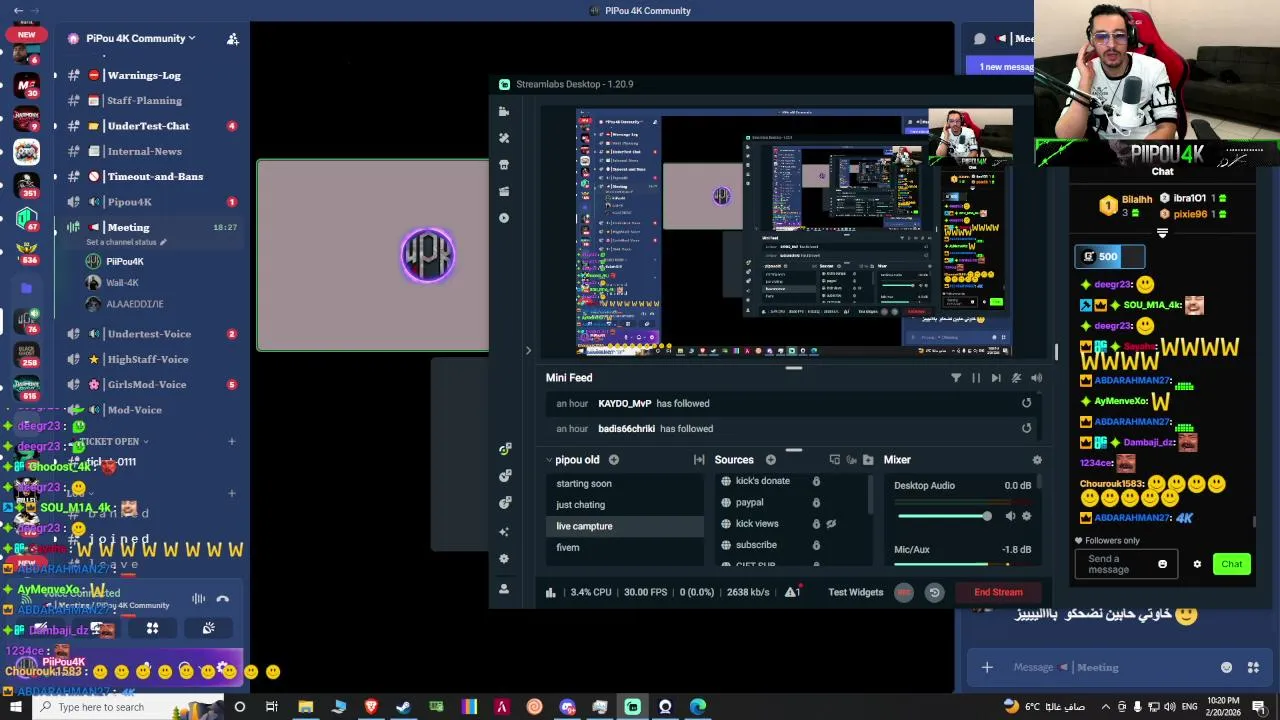Screen dimensions: 1280x720
Task: Open the UnderTest-Chat channel
Action: click(148, 126)
